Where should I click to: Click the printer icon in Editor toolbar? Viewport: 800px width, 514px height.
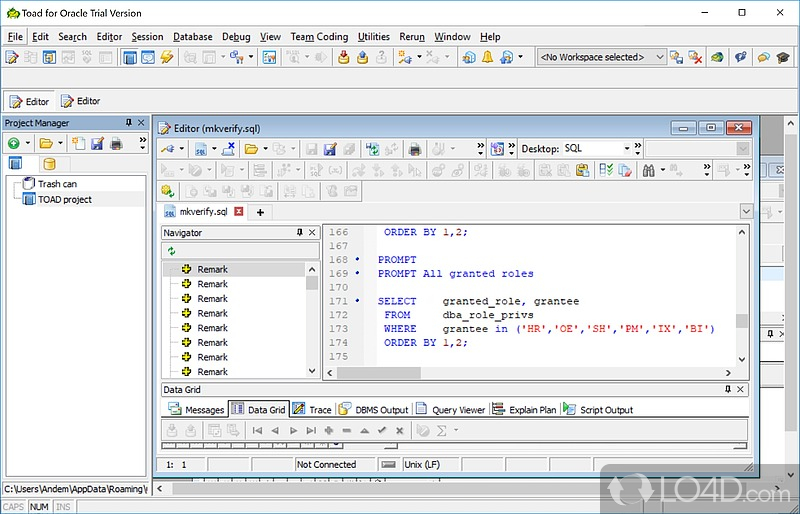pyautogui.click(x=414, y=149)
